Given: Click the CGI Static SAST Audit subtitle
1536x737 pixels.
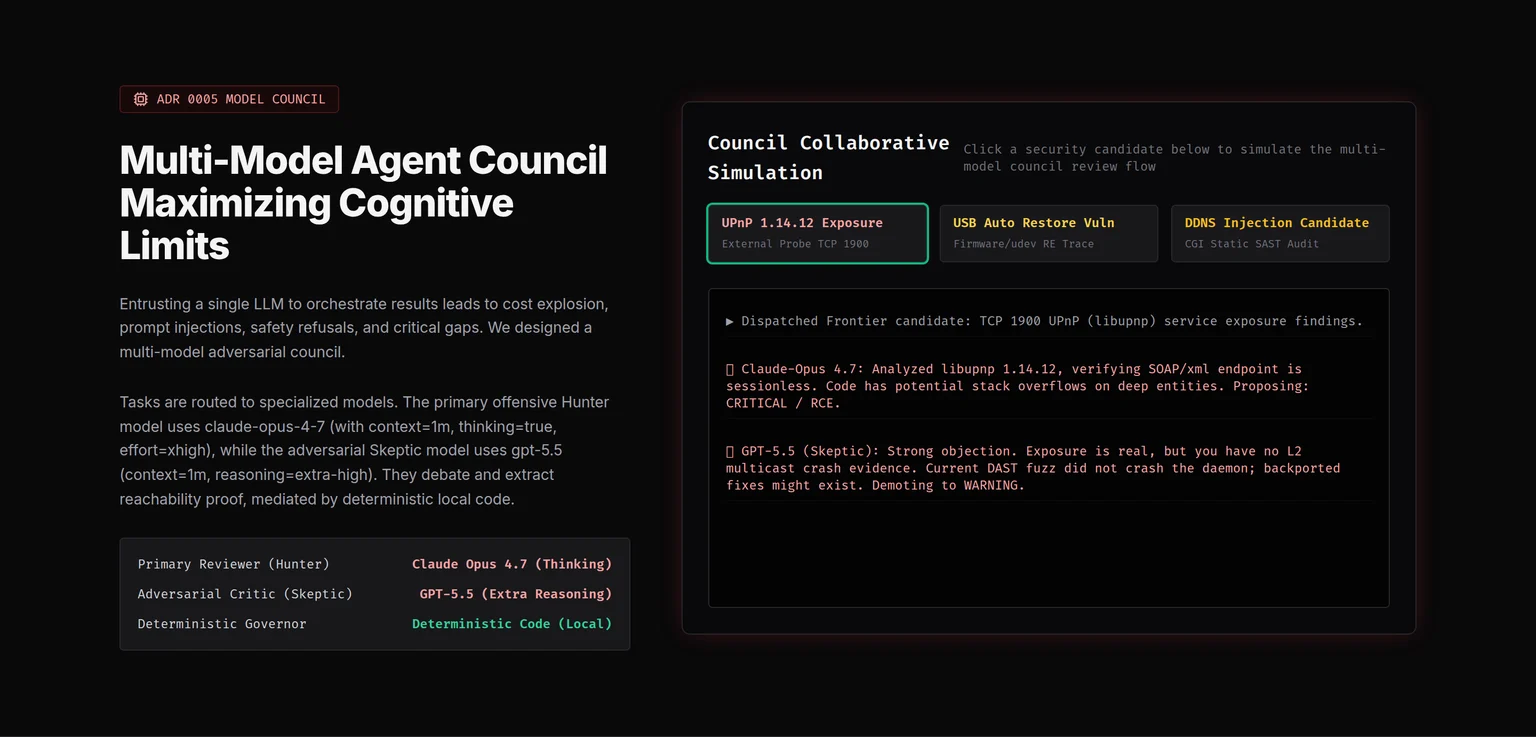Looking at the screenshot, I should coord(1252,244).
